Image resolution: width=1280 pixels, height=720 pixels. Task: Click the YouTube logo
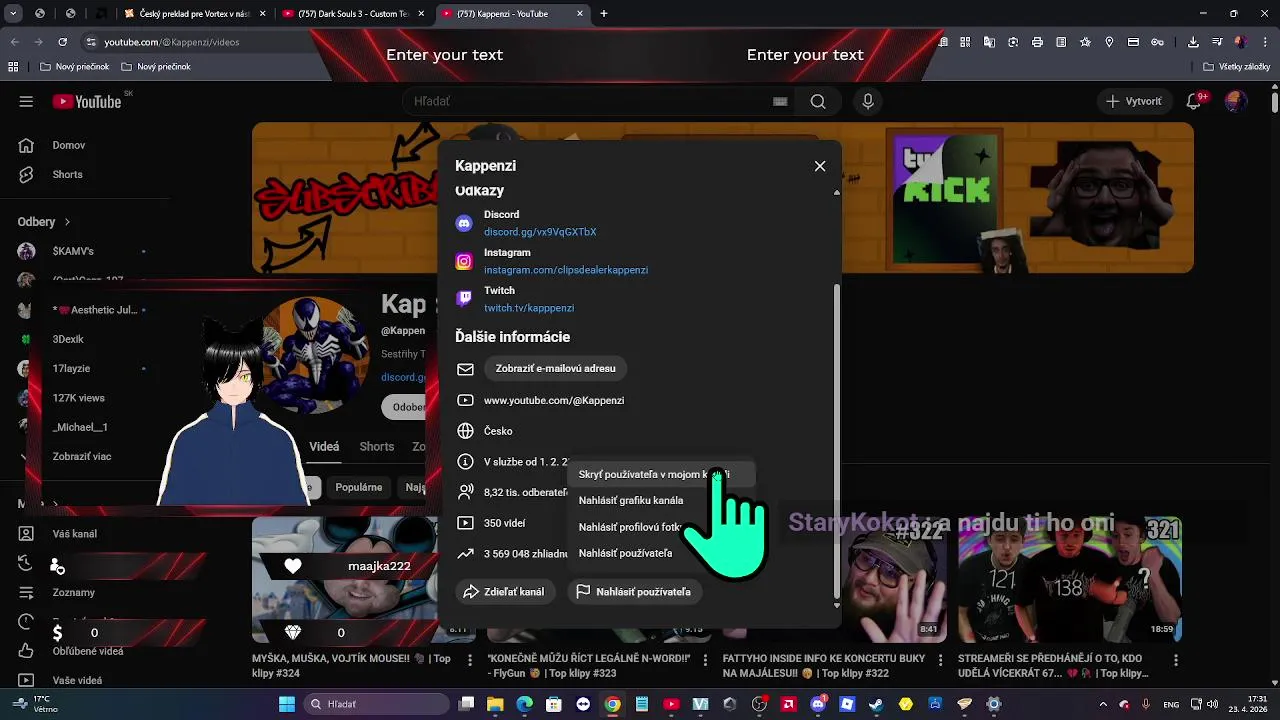click(x=87, y=101)
